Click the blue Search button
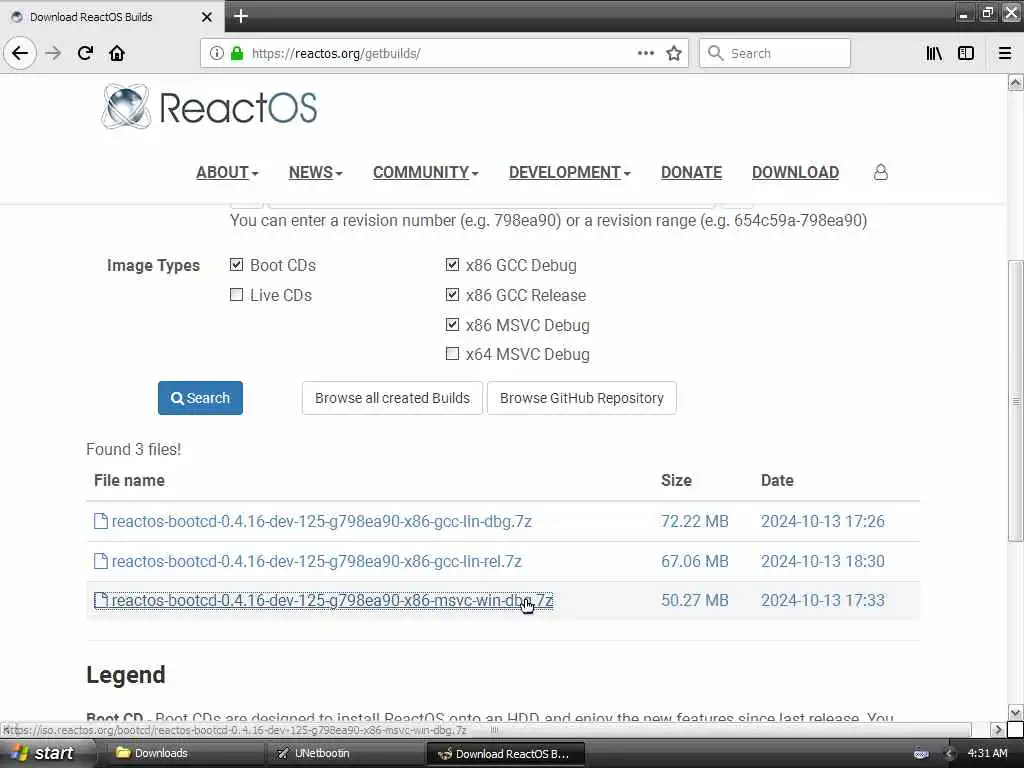 (x=200, y=398)
